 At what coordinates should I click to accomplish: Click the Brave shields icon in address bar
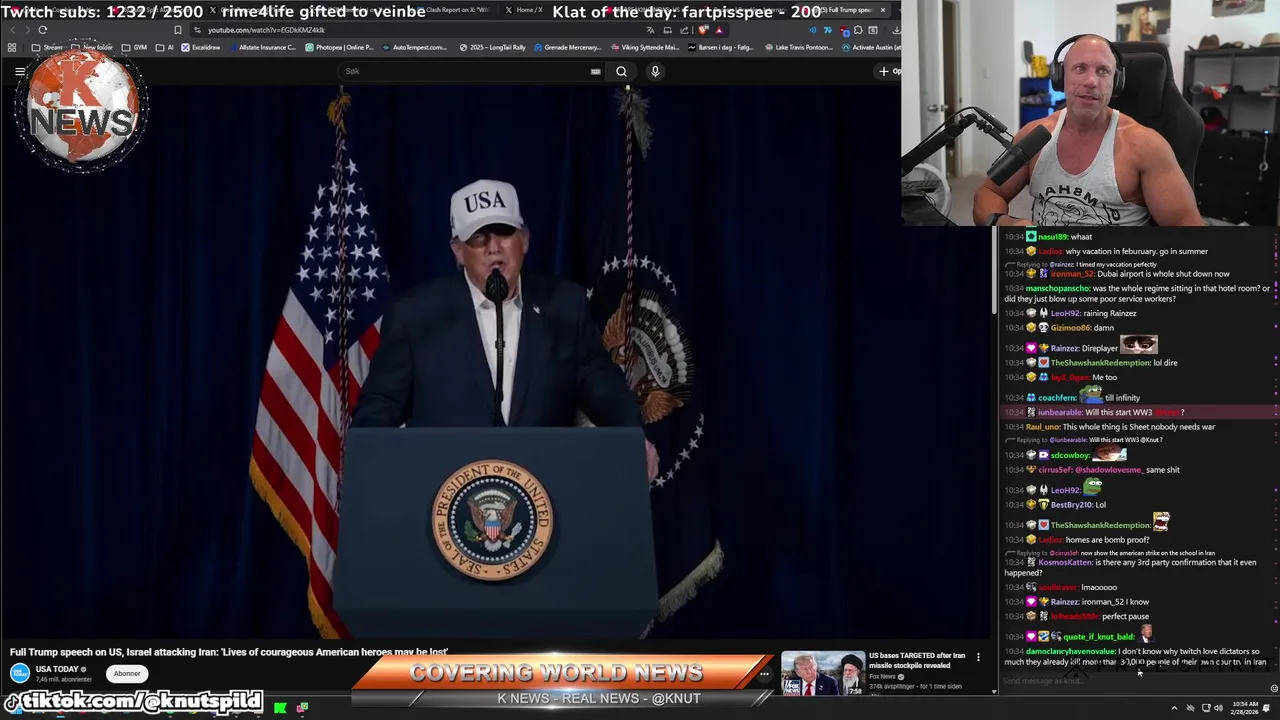tap(704, 30)
